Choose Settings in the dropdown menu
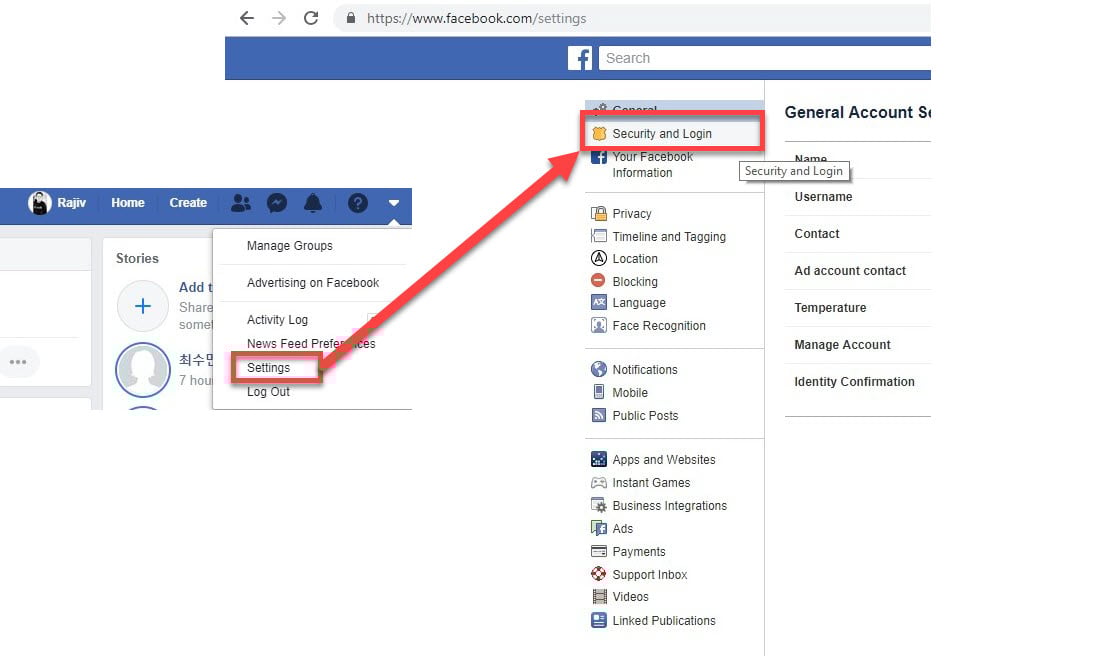Image resolution: width=1112 pixels, height=656 pixels. [x=269, y=367]
